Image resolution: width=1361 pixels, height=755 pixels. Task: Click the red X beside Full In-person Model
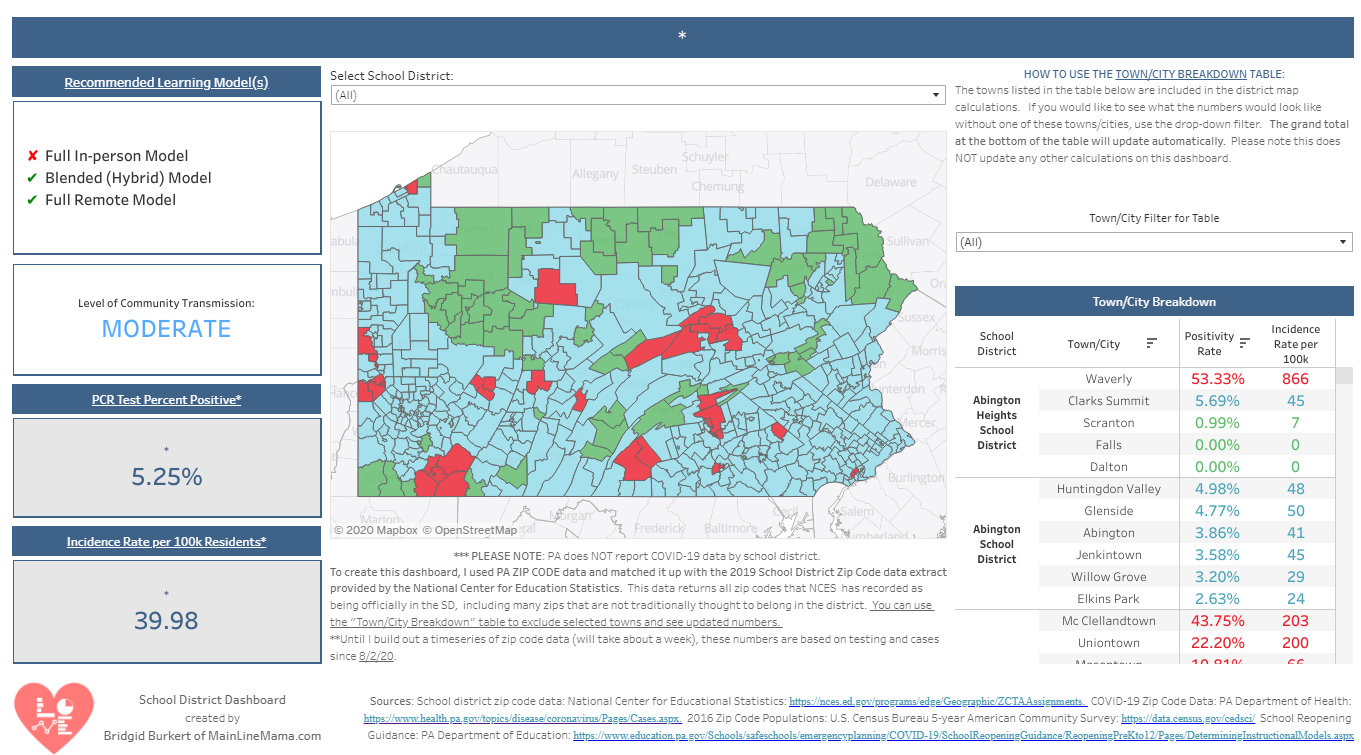[x=34, y=156]
